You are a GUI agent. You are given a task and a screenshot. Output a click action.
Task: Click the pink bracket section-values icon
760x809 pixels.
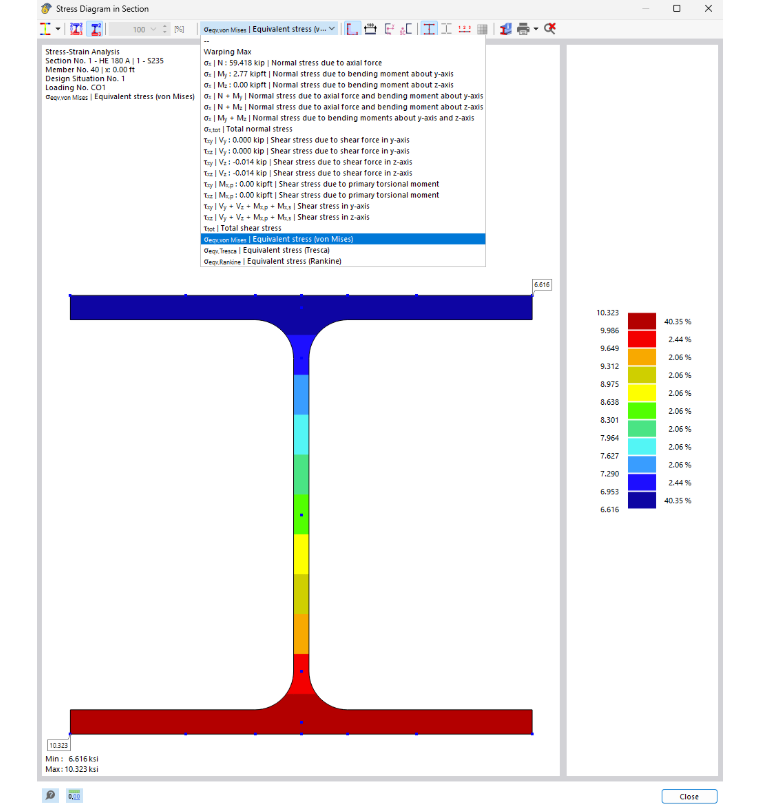[x=389, y=29]
